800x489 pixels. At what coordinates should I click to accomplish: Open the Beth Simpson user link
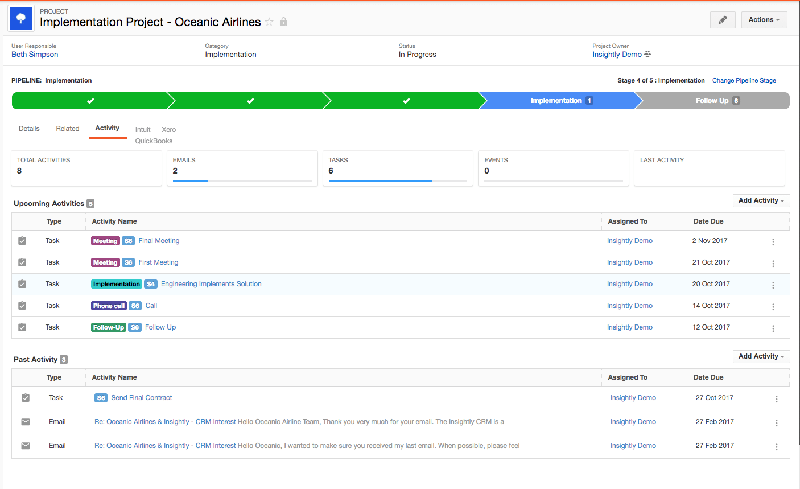click(x=35, y=55)
